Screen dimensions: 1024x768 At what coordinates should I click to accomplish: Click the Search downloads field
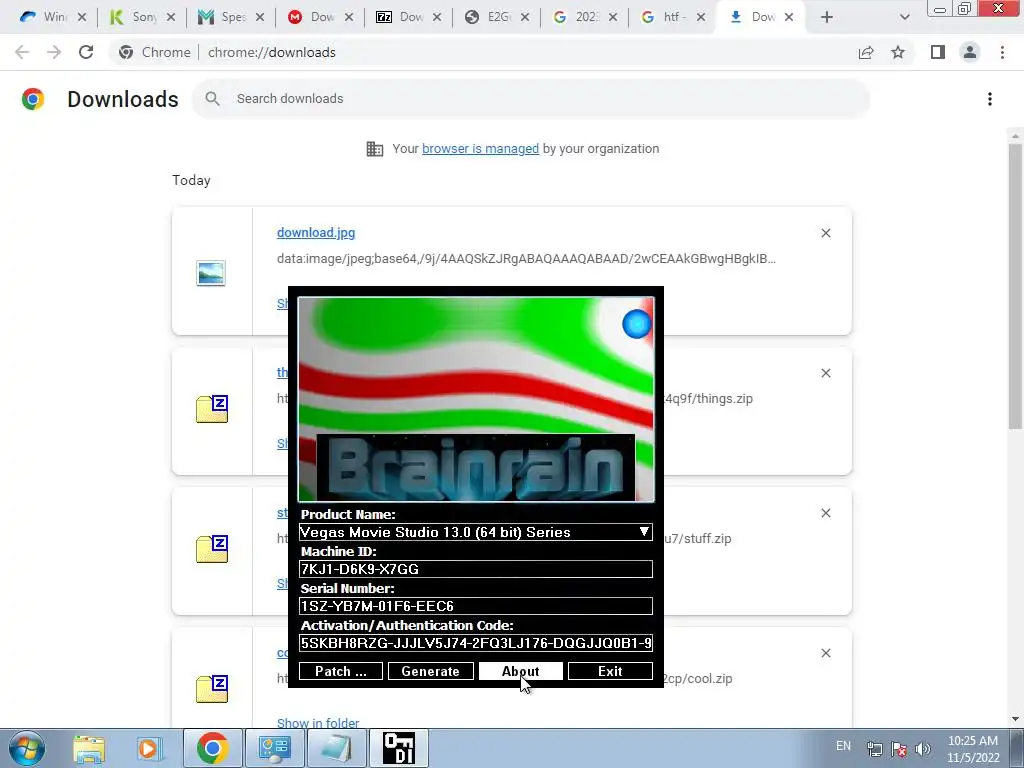(531, 99)
